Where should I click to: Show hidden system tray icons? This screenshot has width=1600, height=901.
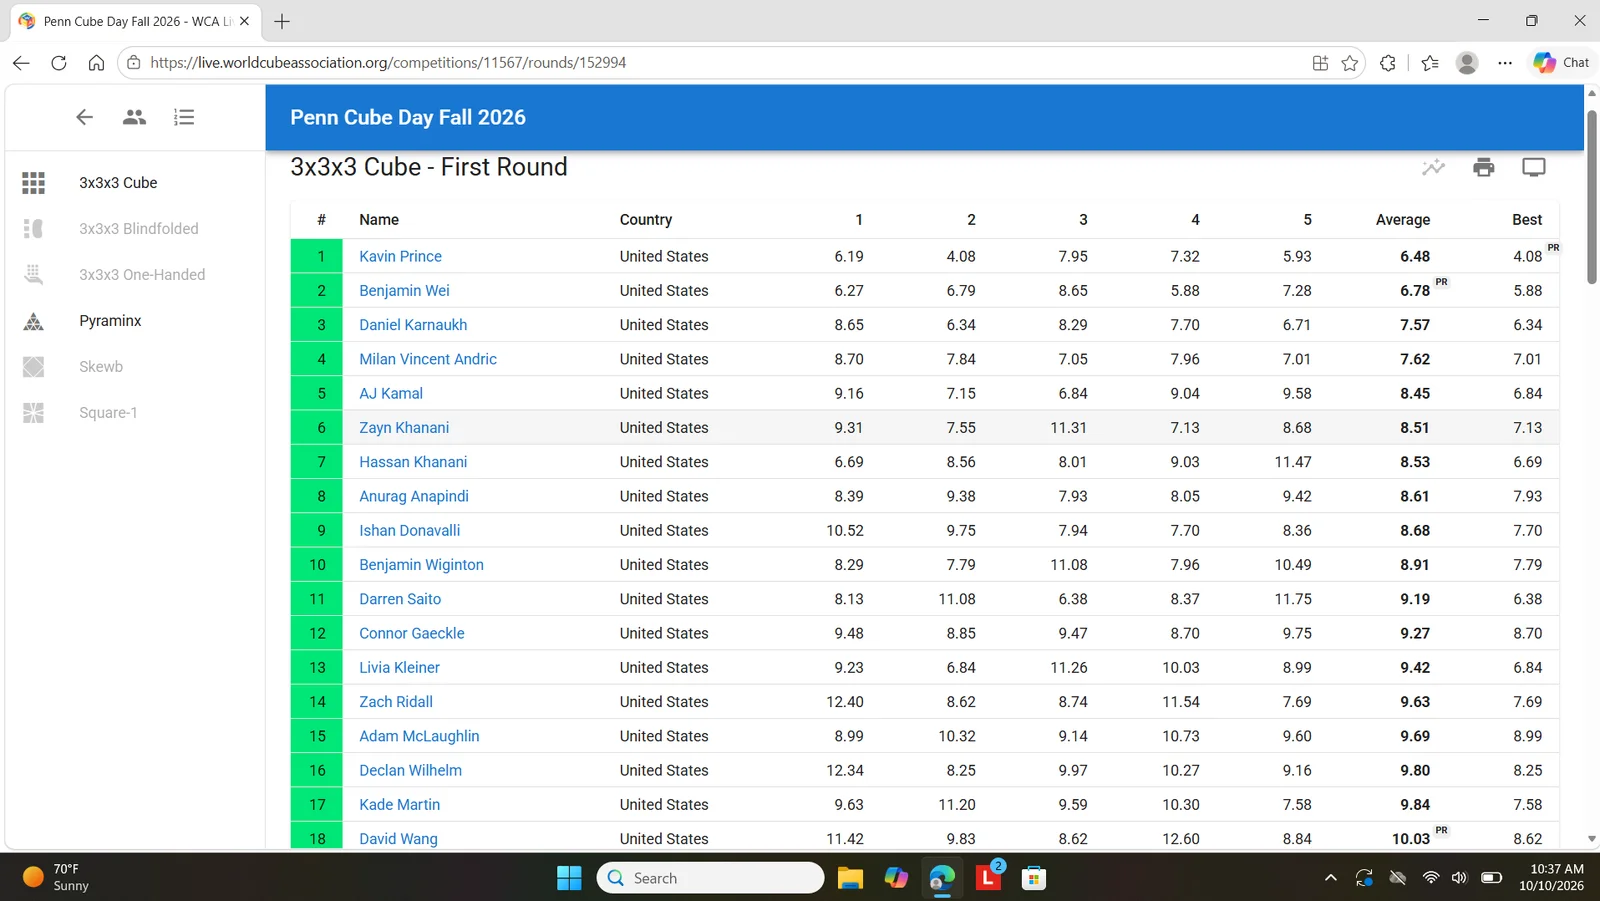(x=1330, y=878)
